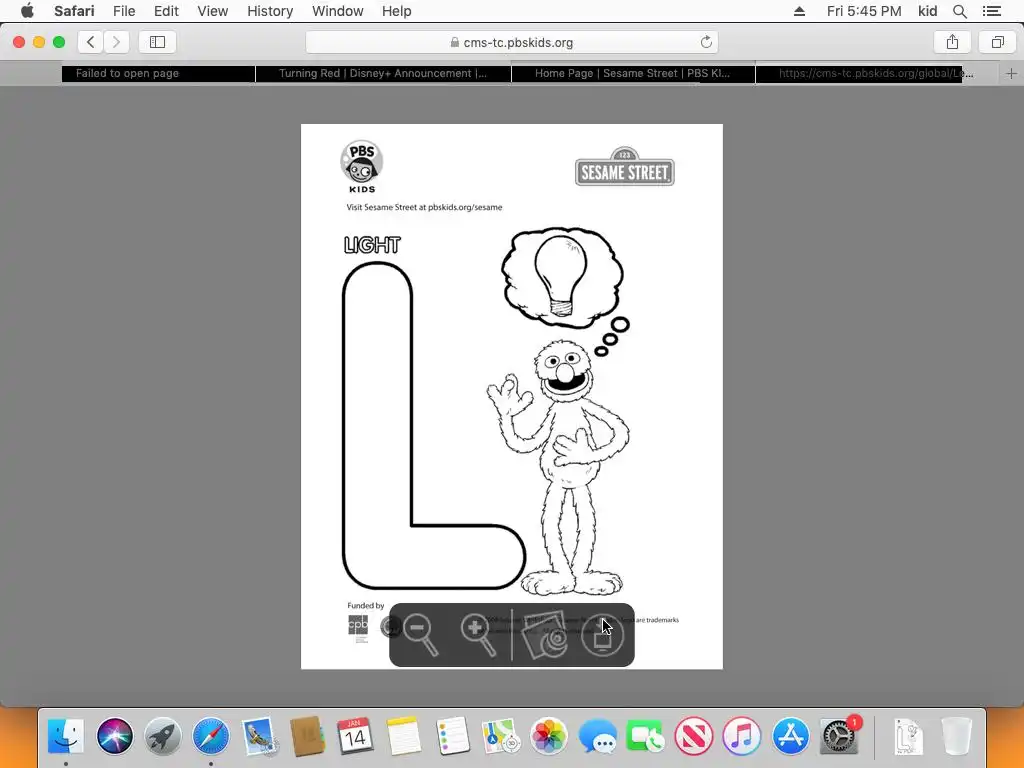Click the Sesame Street sign logo
The width and height of the screenshot is (1024, 768).
(x=625, y=167)
